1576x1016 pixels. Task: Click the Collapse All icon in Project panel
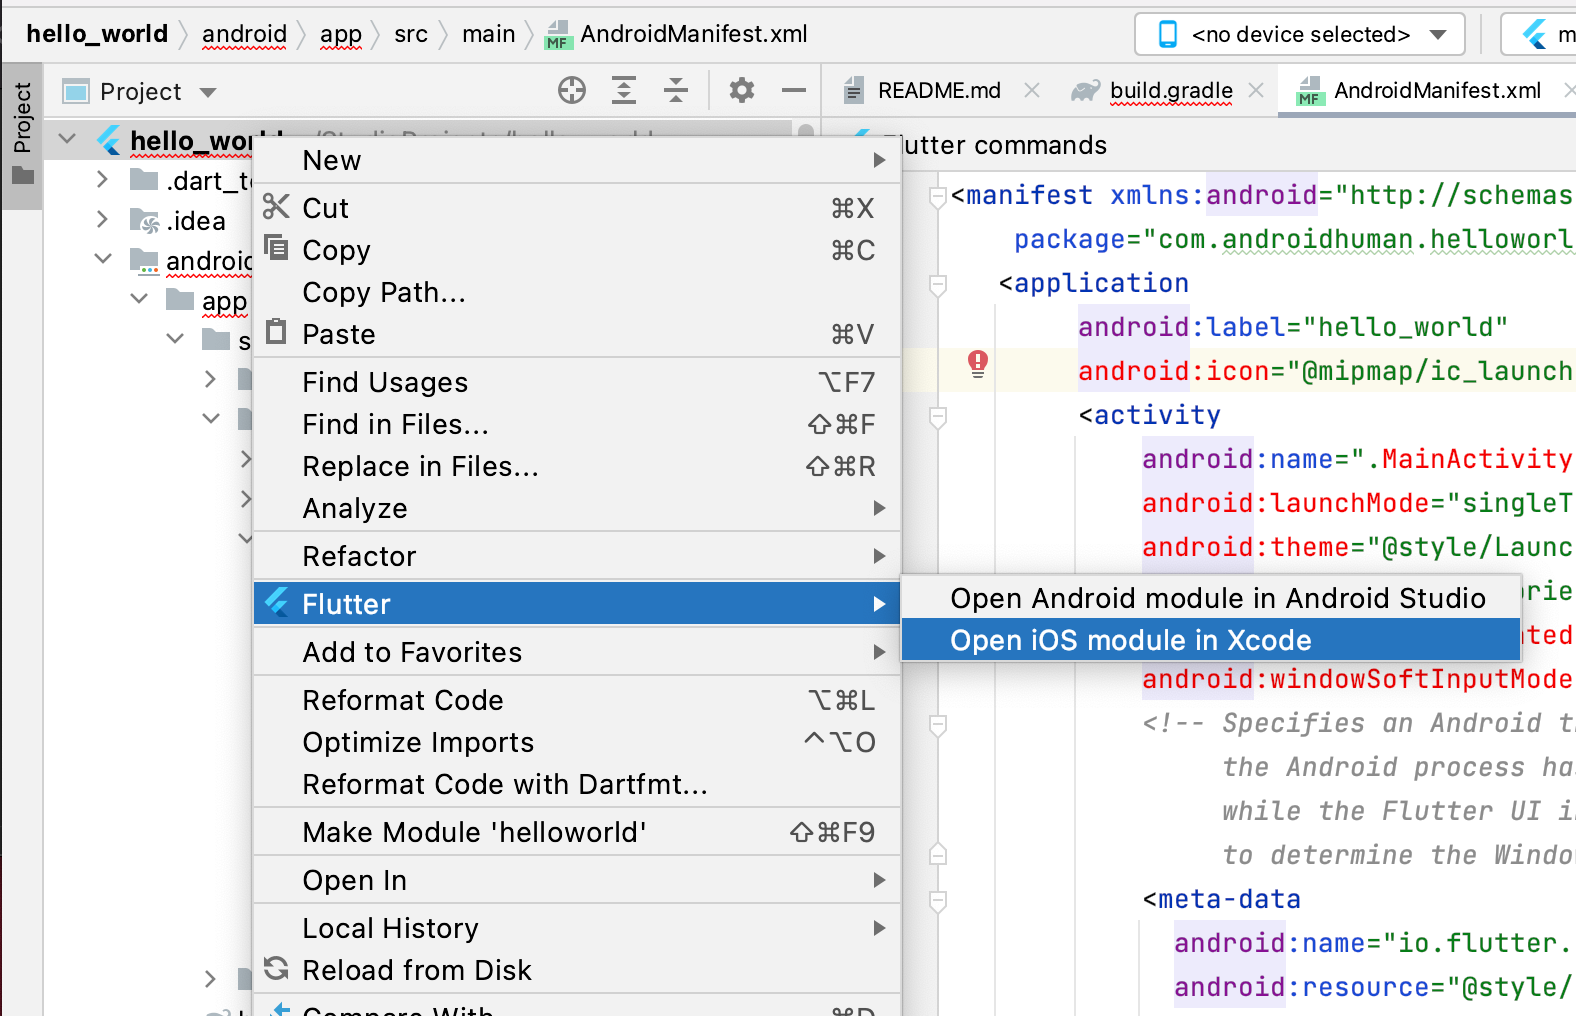(676, 91)
